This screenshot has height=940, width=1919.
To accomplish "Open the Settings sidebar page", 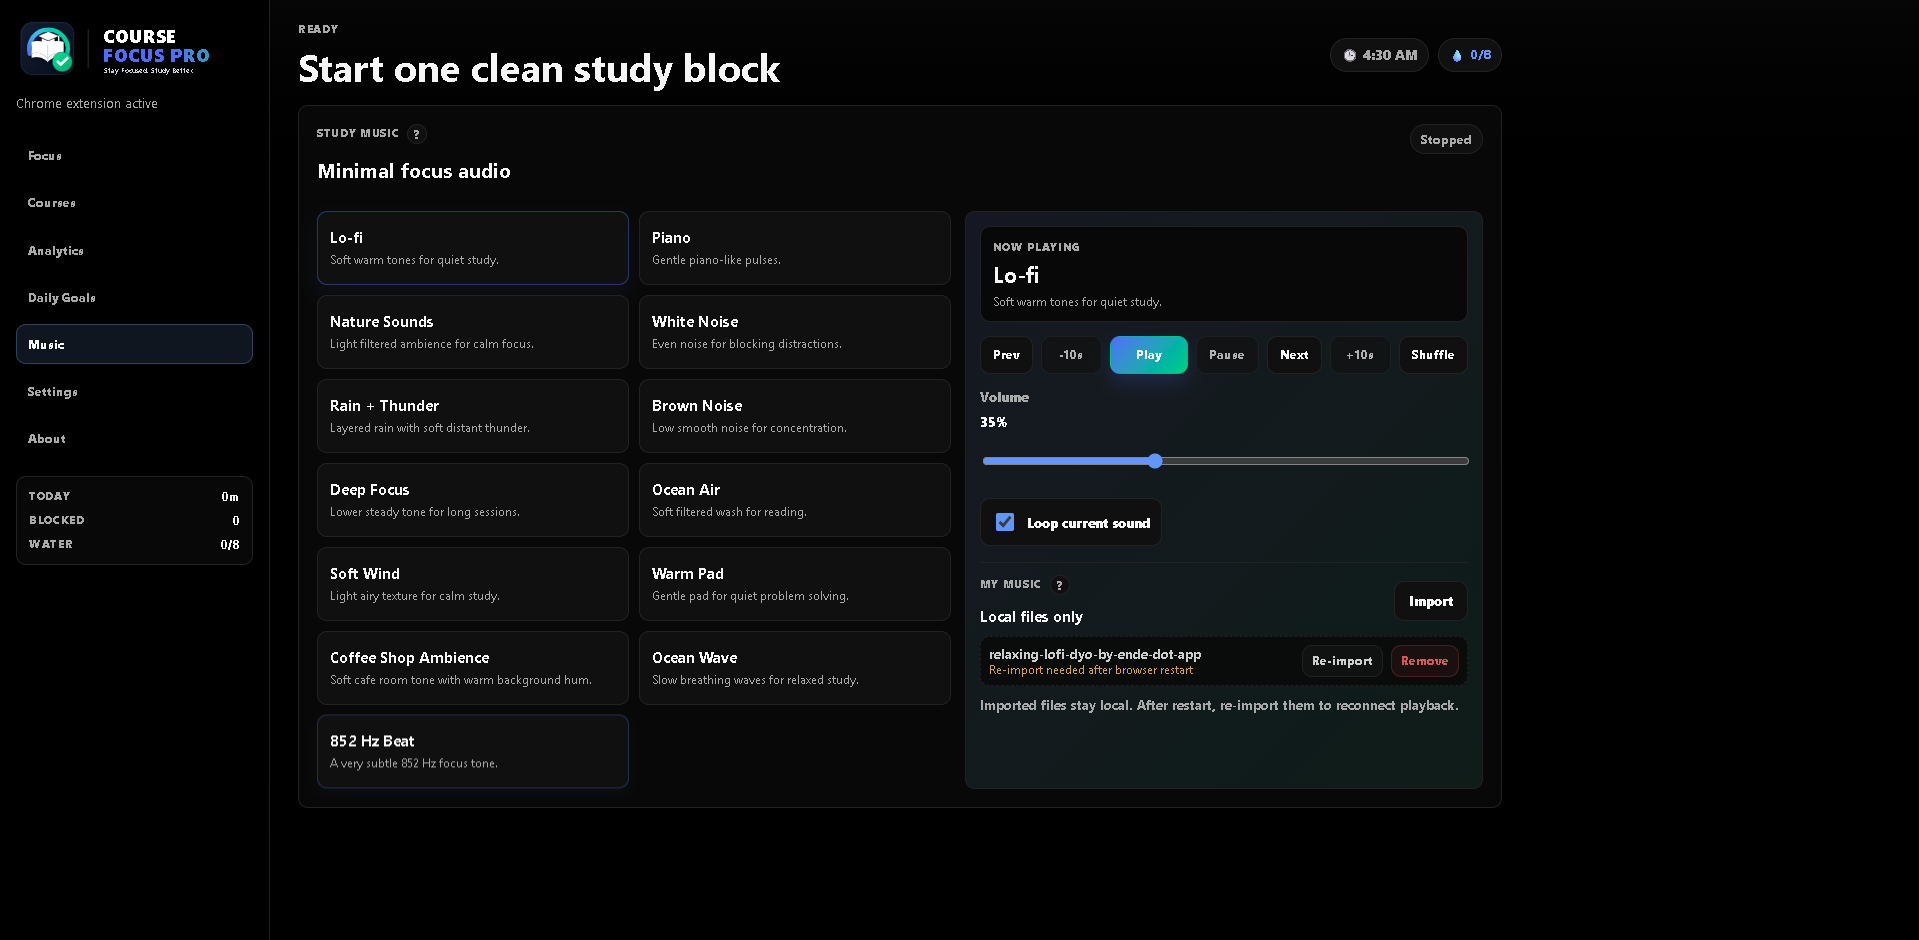I will point(134,392).
